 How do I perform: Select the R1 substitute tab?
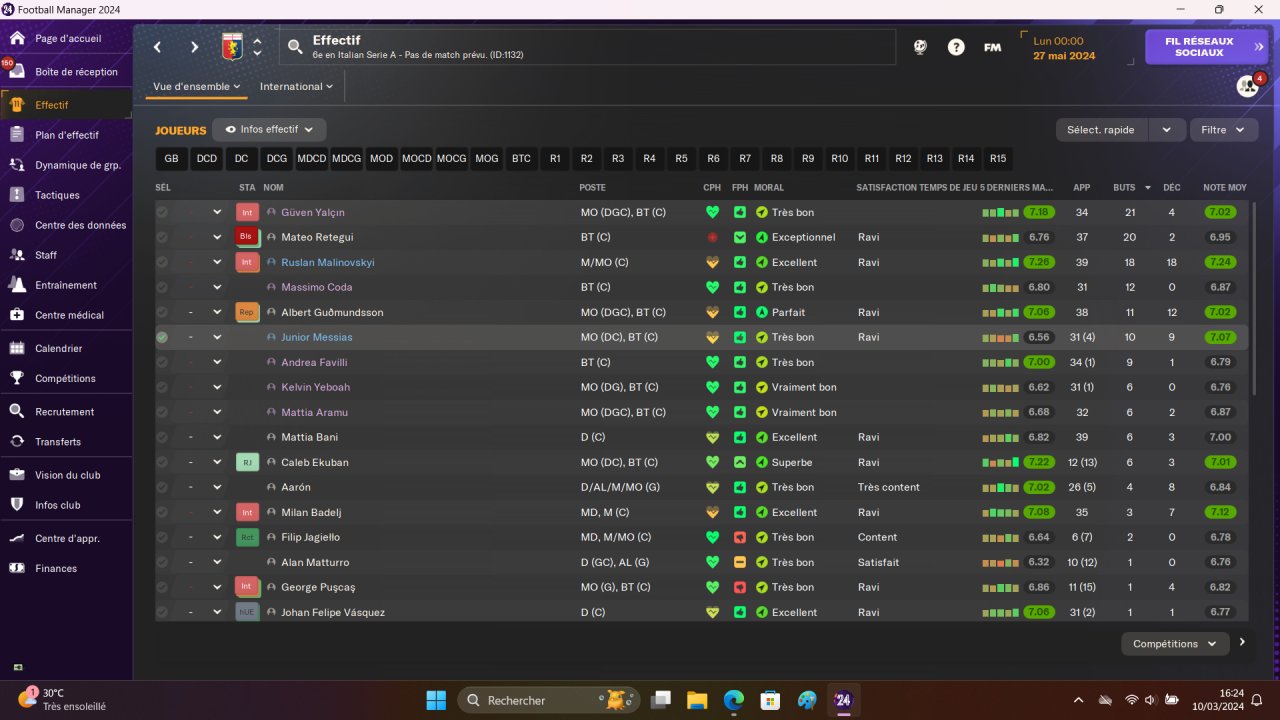tap(555, 159)
